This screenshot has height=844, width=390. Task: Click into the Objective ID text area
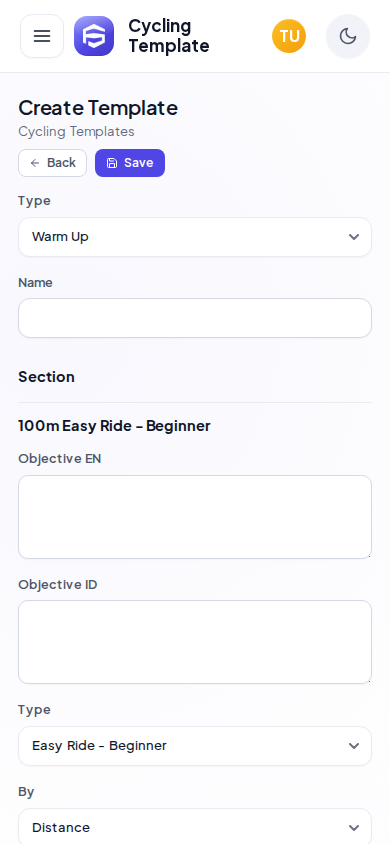pyautogui.click(x=195, y=642)
